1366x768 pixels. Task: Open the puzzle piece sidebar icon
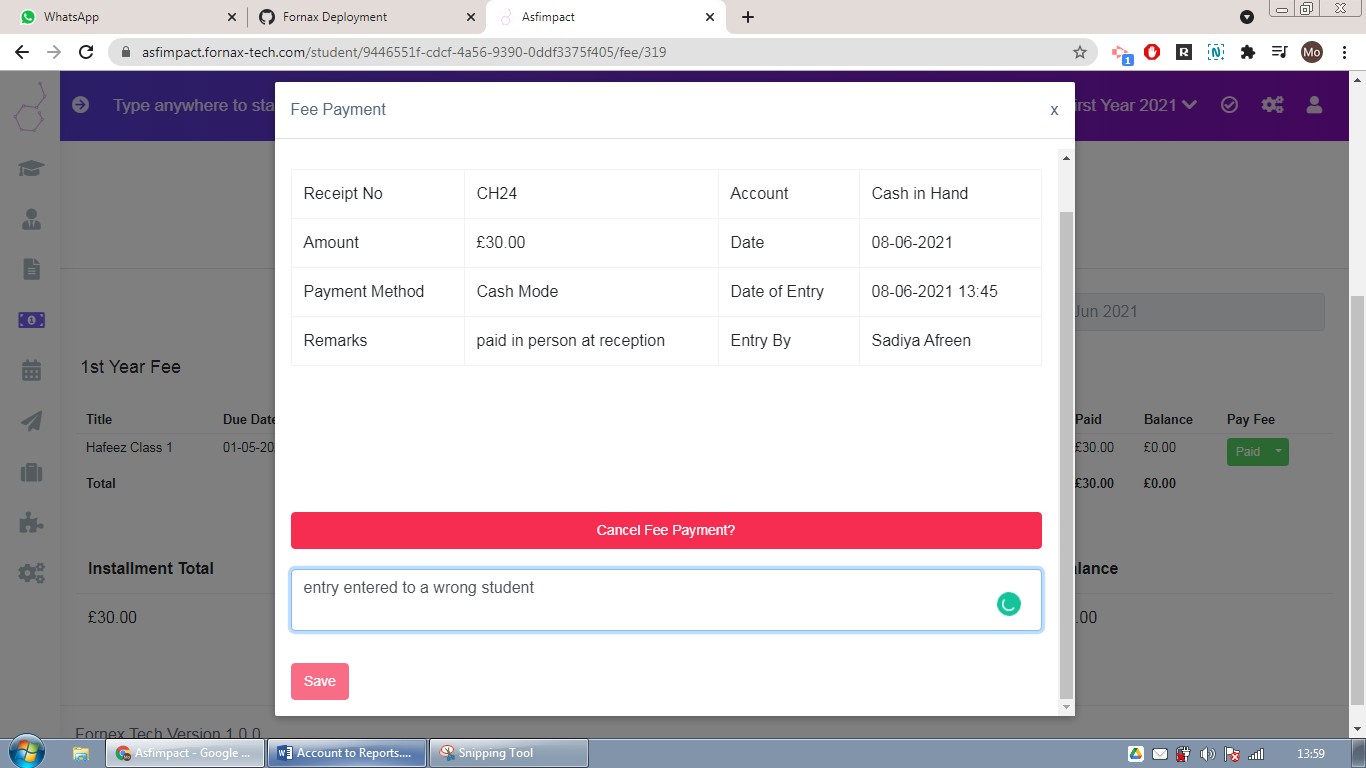[x=31, y=522]
